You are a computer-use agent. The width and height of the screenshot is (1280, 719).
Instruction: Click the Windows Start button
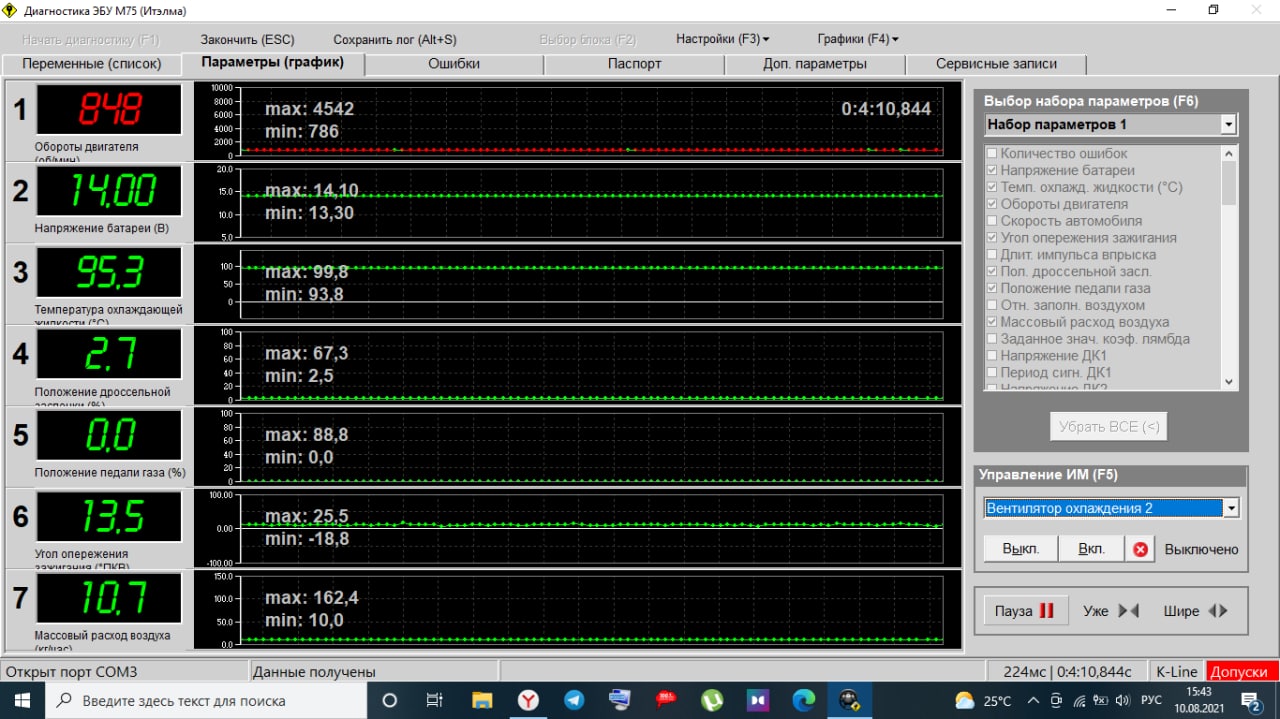click(23, 700)
